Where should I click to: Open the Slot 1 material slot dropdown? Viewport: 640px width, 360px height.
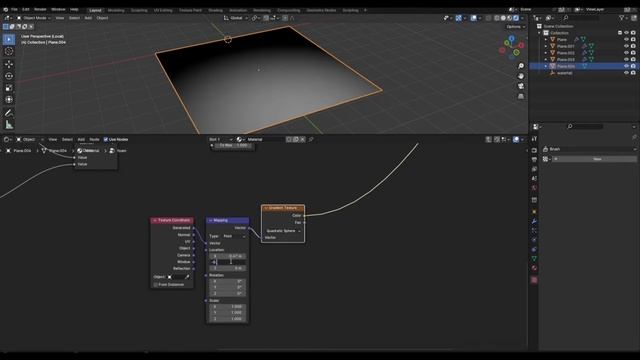[x=220, y=140]
